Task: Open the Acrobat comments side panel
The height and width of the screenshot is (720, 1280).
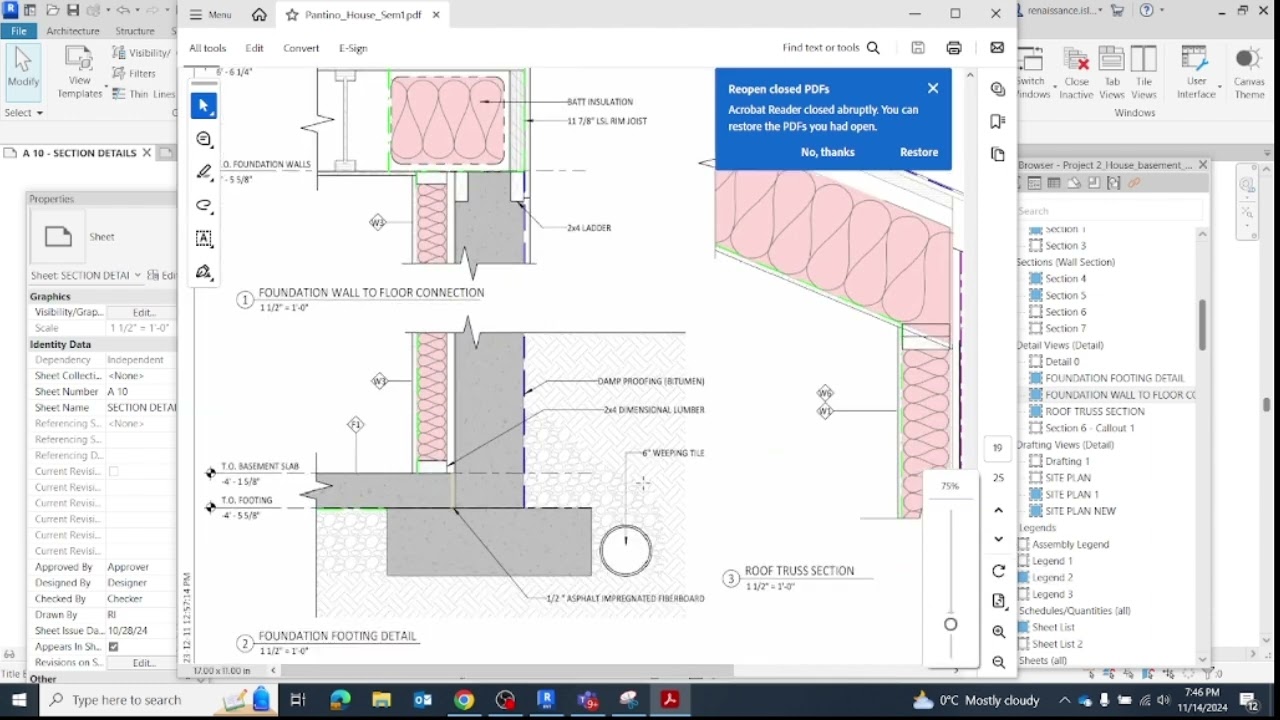Action: (x=998, y=89)
